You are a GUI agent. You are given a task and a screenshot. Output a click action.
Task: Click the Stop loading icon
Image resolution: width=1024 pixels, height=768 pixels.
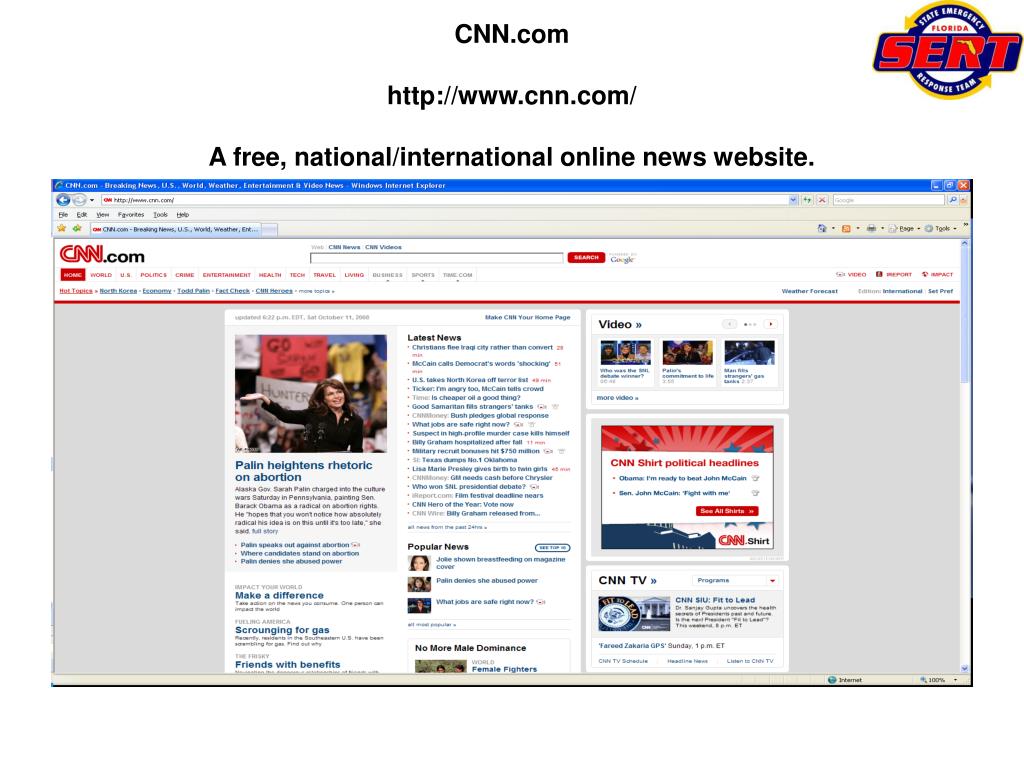tap(822, 200)
